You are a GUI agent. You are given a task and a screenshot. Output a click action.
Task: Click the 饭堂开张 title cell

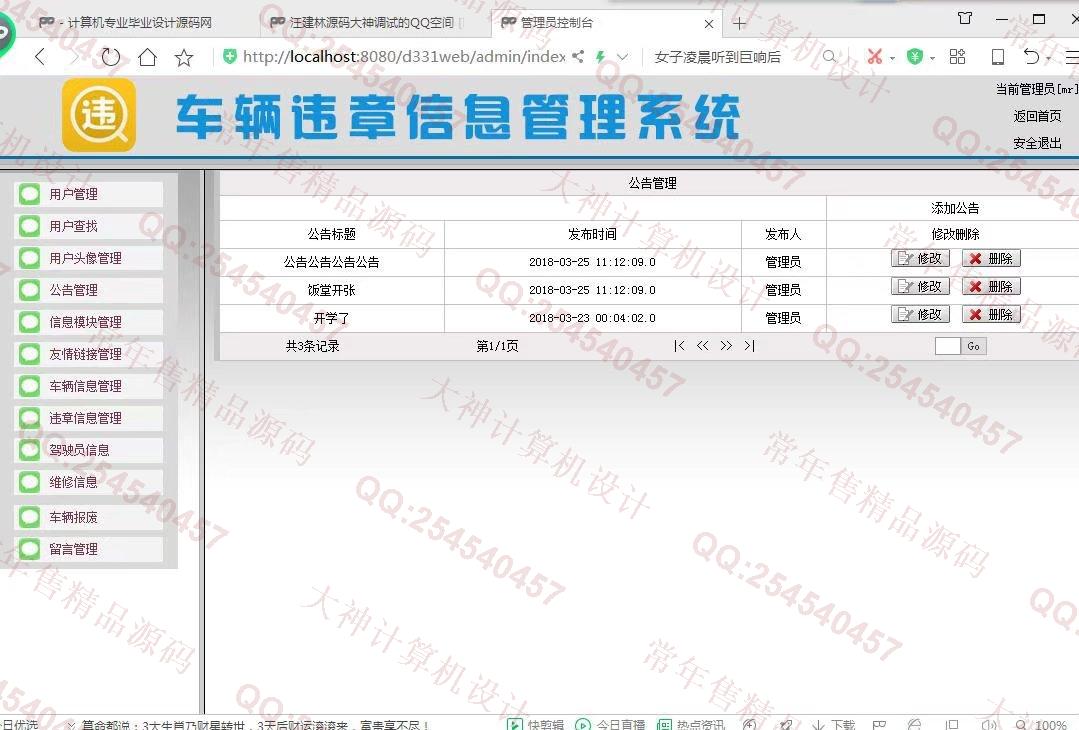tap(332, 290)
